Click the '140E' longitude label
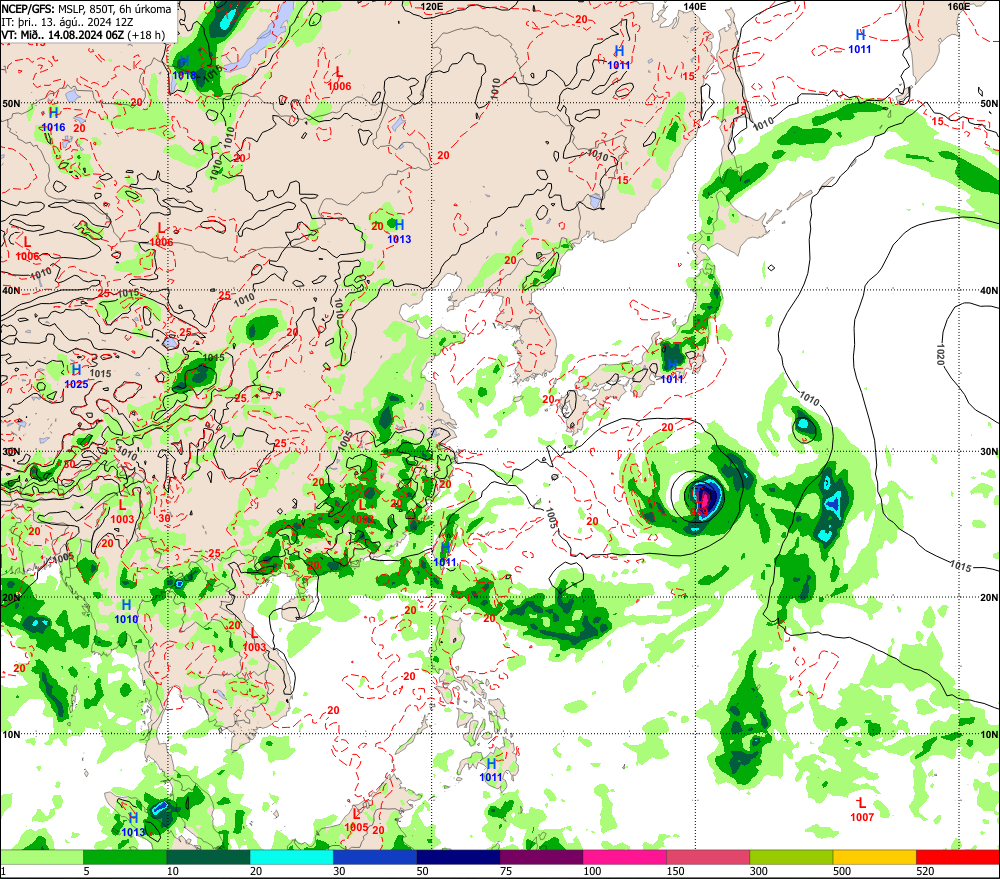Viewport: 1000px width, 879px height. 695,6
